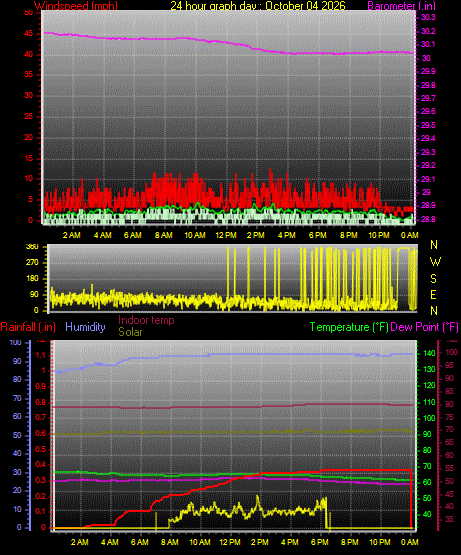Click the 35 windspeed axis value
Screen dimensions: 461x555
point(29,75)
